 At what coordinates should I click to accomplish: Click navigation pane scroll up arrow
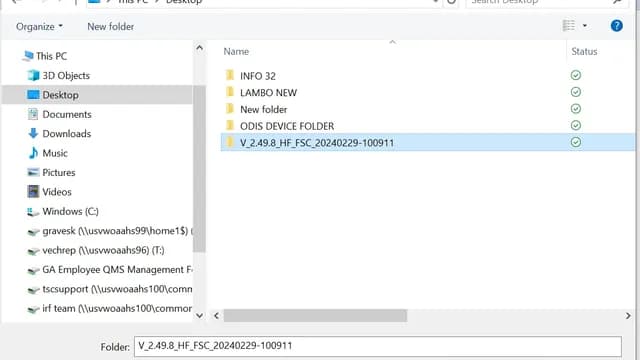point(199,48)
